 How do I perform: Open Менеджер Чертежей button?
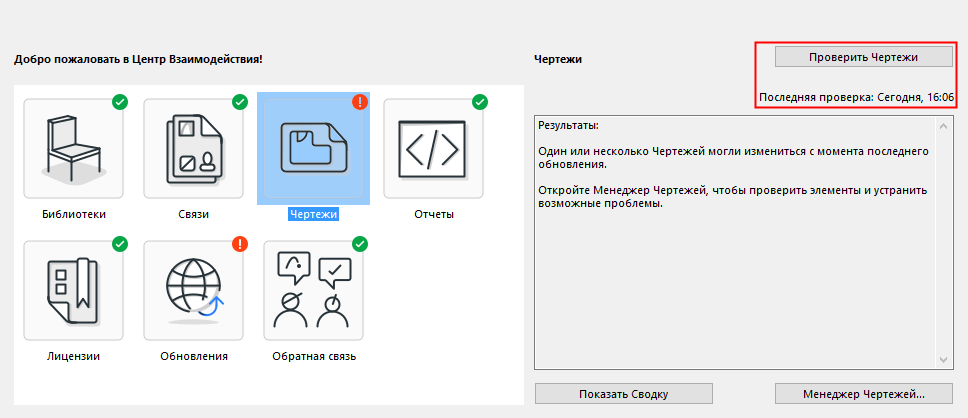click(864, 393)
